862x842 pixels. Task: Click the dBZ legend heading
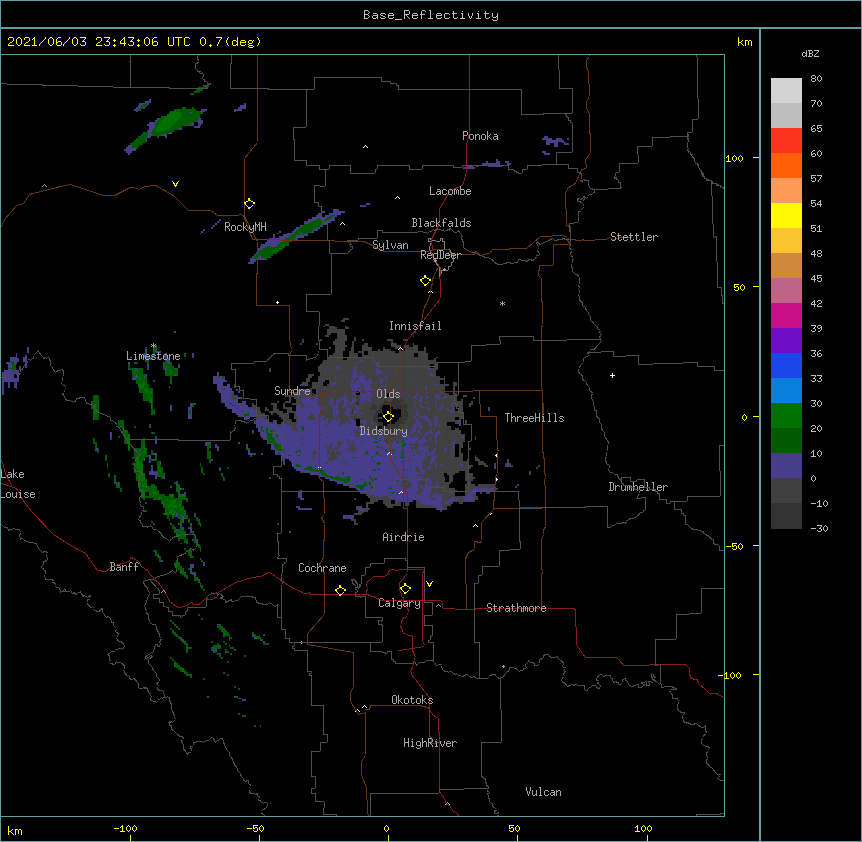[810, 54]
